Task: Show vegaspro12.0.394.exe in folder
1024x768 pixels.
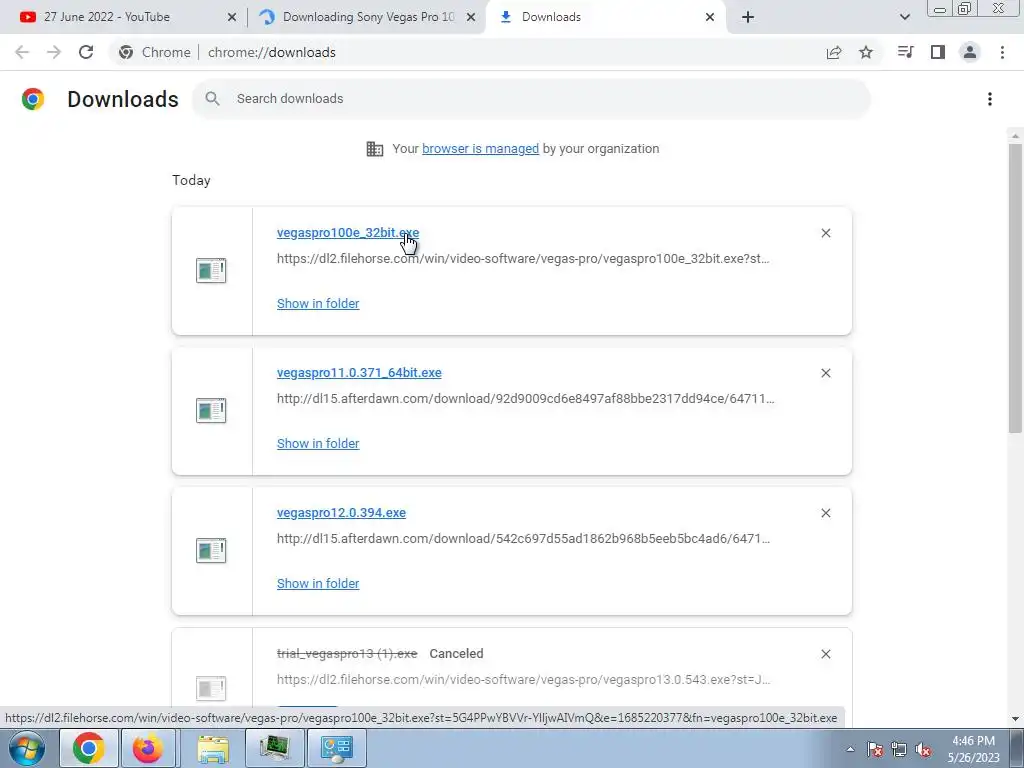Action: 318,584
